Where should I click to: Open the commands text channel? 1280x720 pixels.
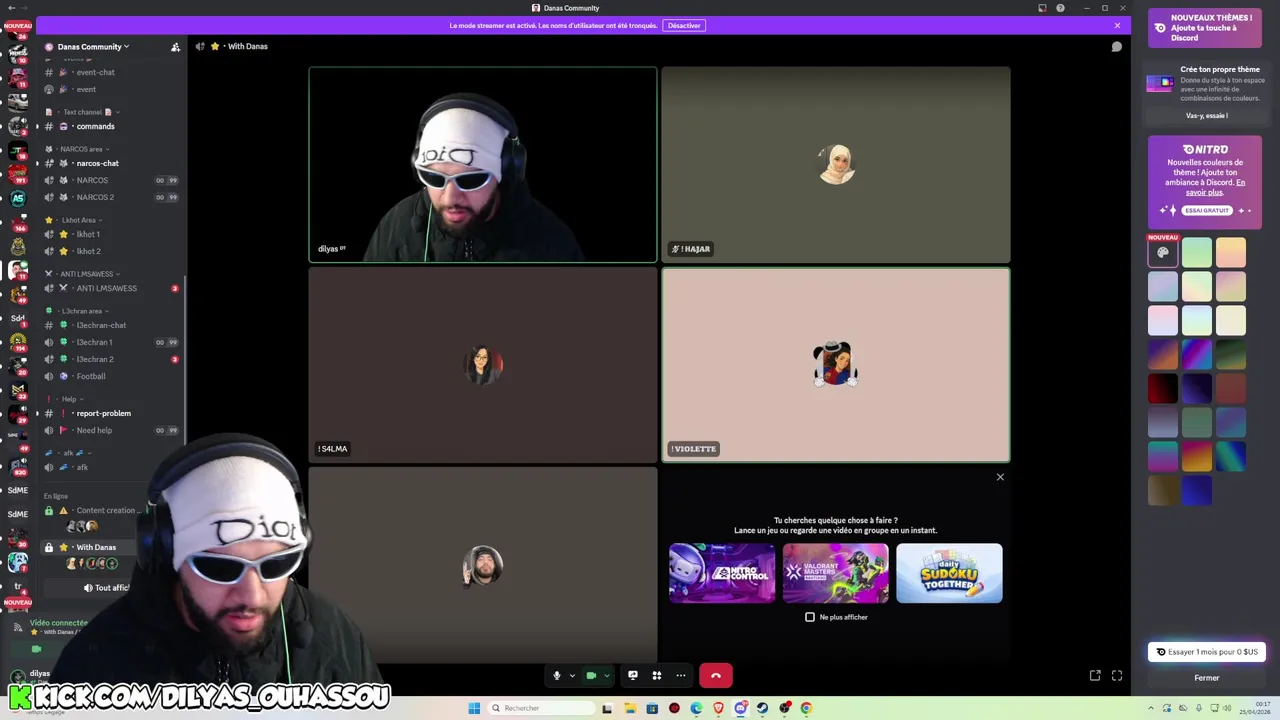coord(95,126)
